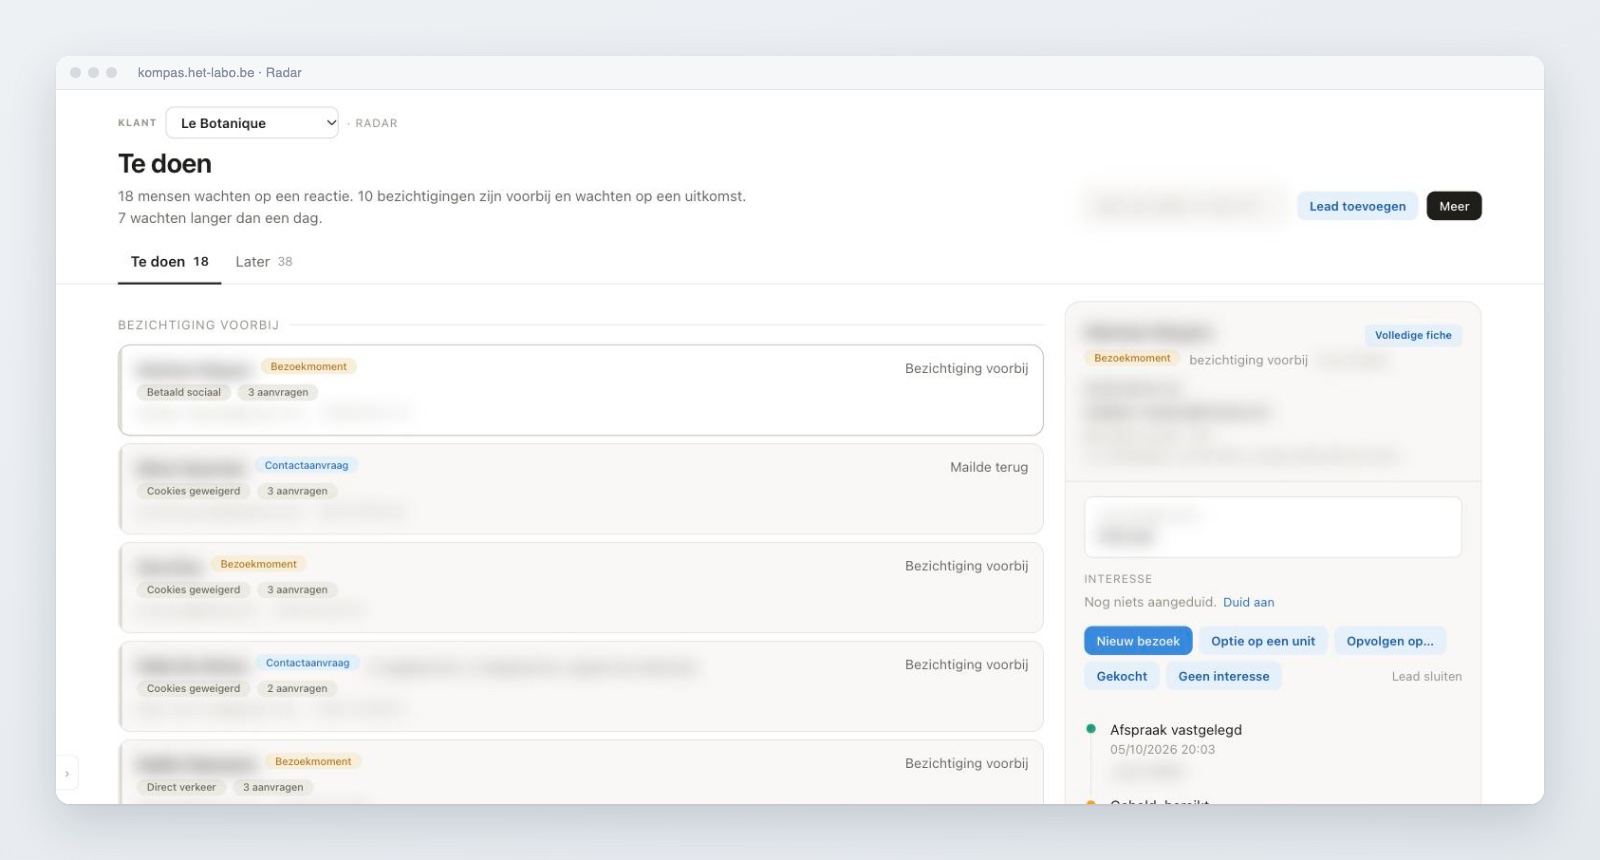Click the 2 aanvragen tag

[297, 688]
